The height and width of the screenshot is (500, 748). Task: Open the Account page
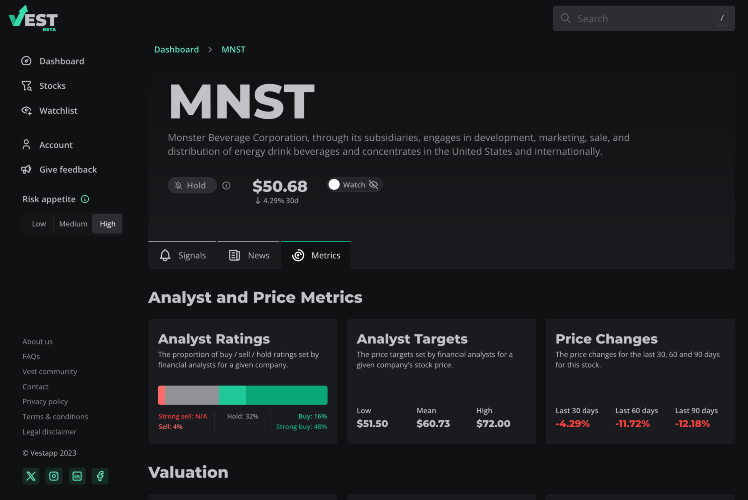click(x=56, y=145)
